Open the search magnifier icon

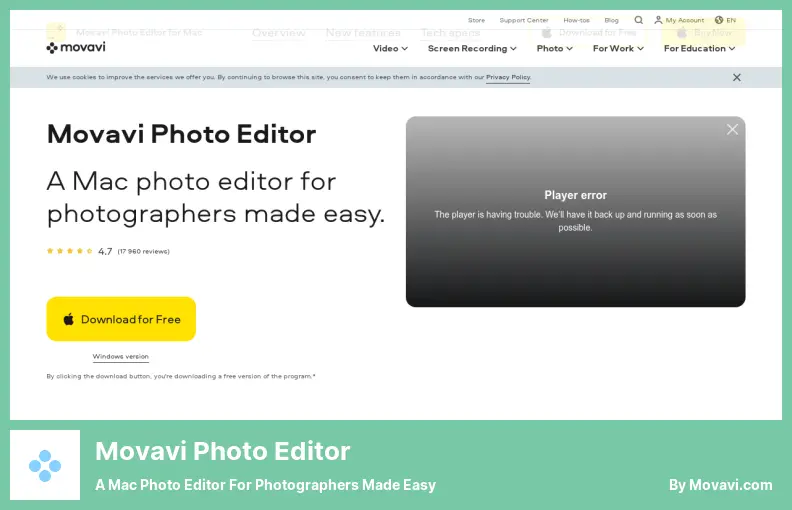coord(638,20)
